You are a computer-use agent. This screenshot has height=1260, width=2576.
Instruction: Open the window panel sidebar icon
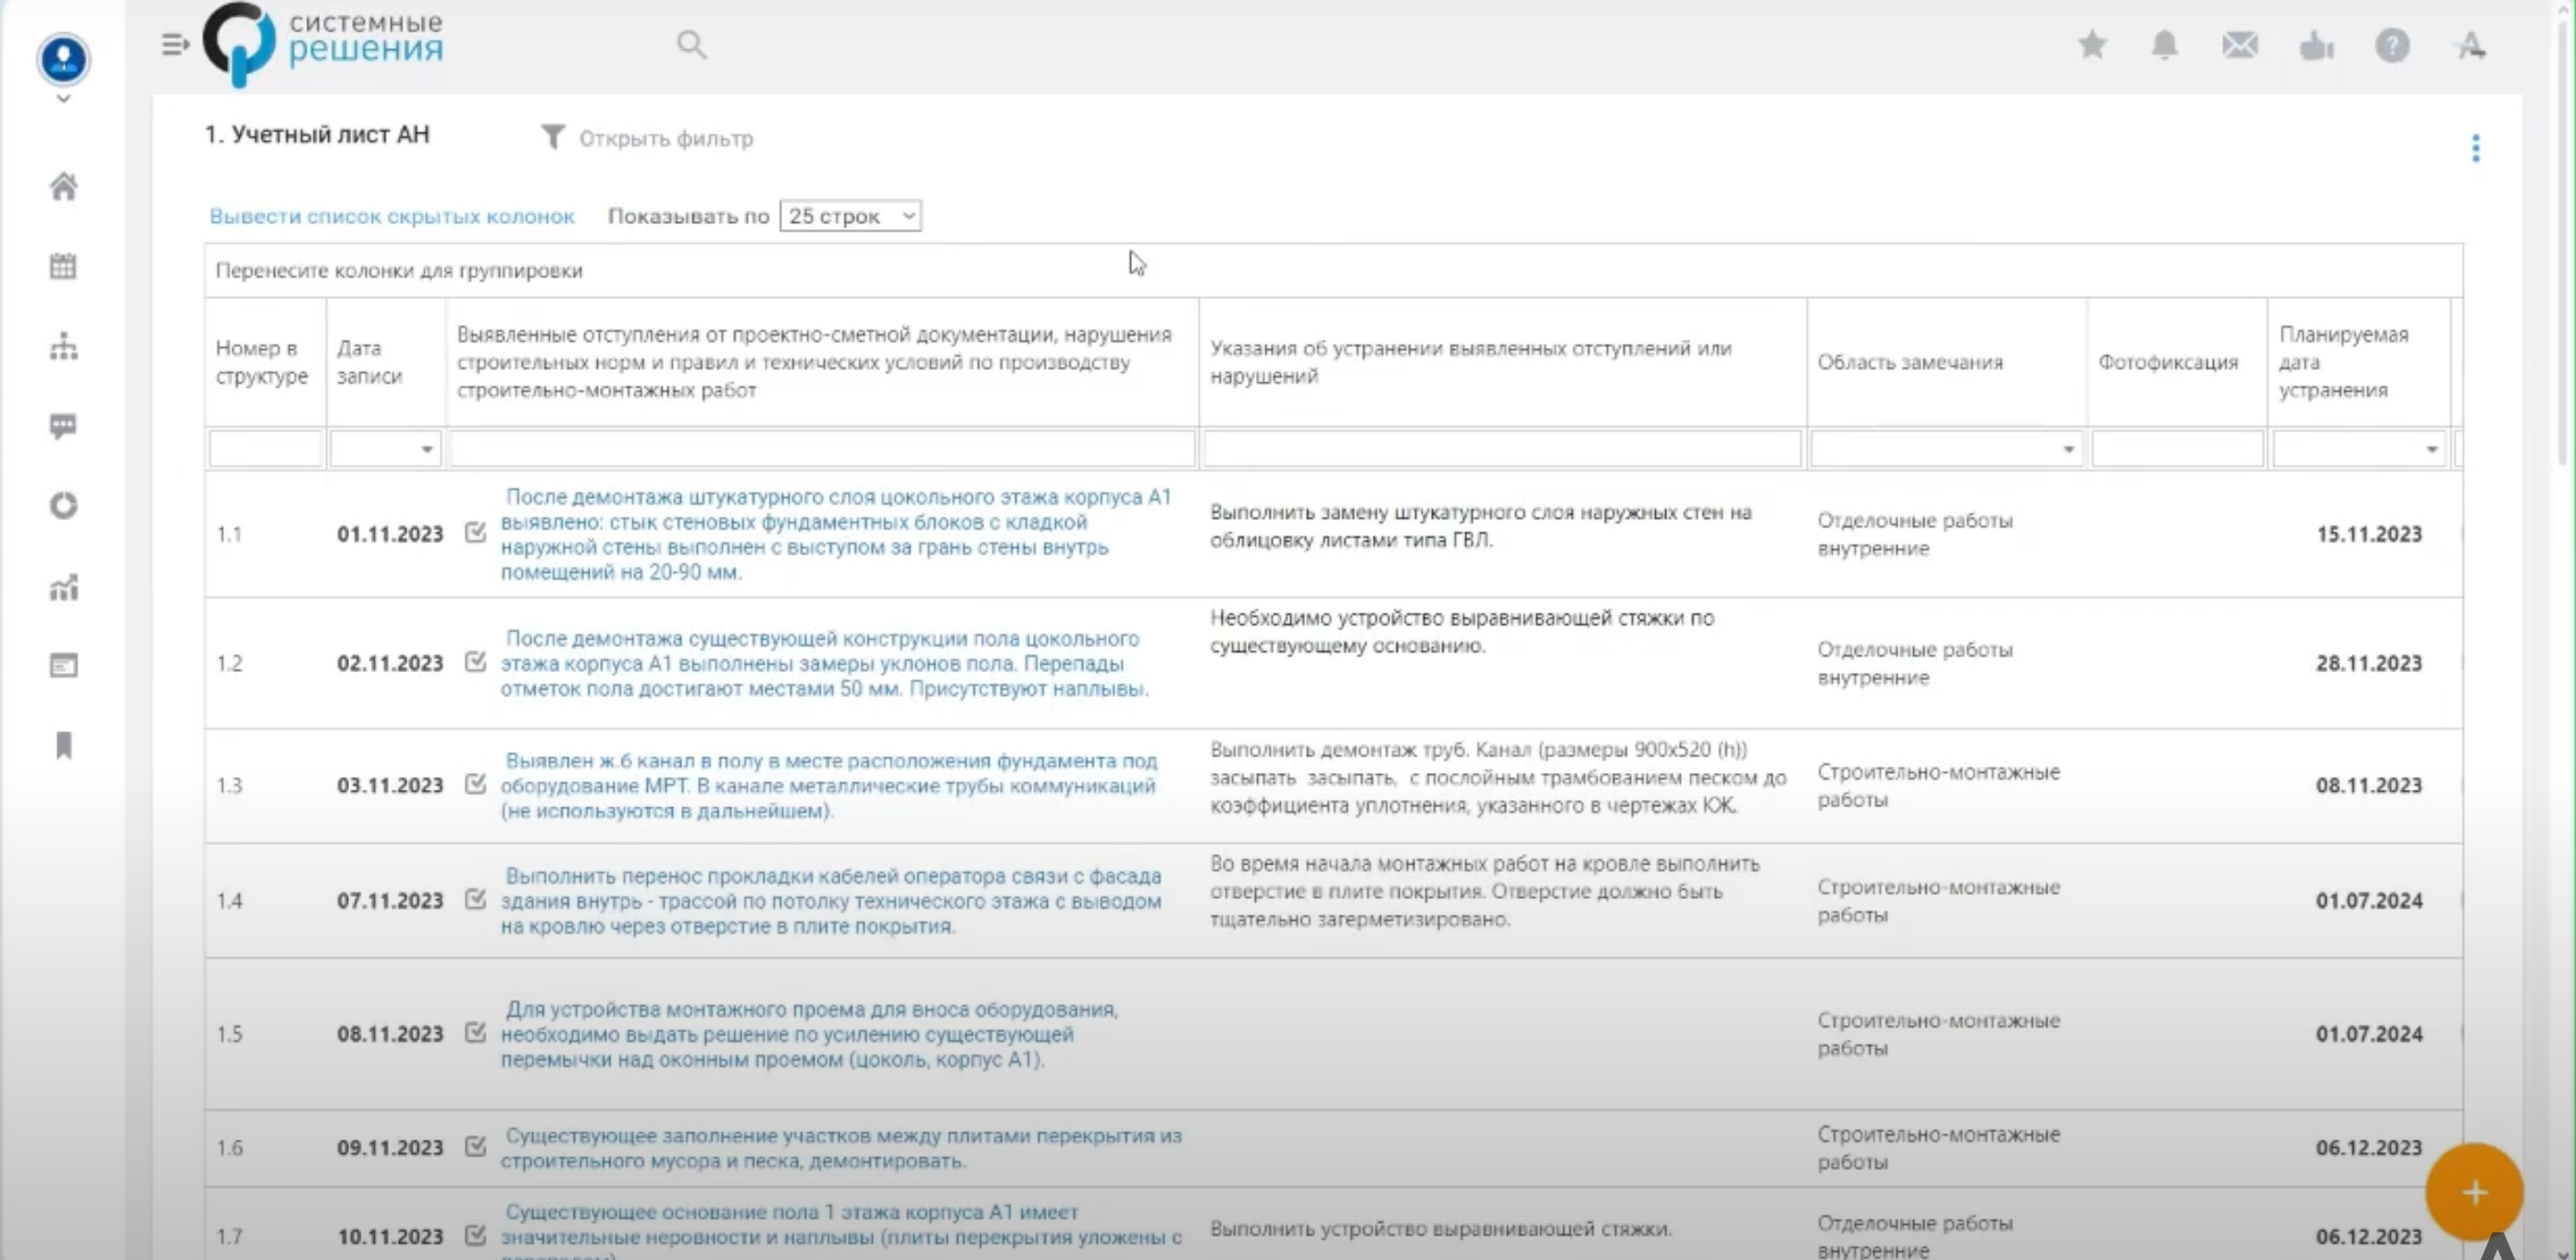tap(63, 665)
